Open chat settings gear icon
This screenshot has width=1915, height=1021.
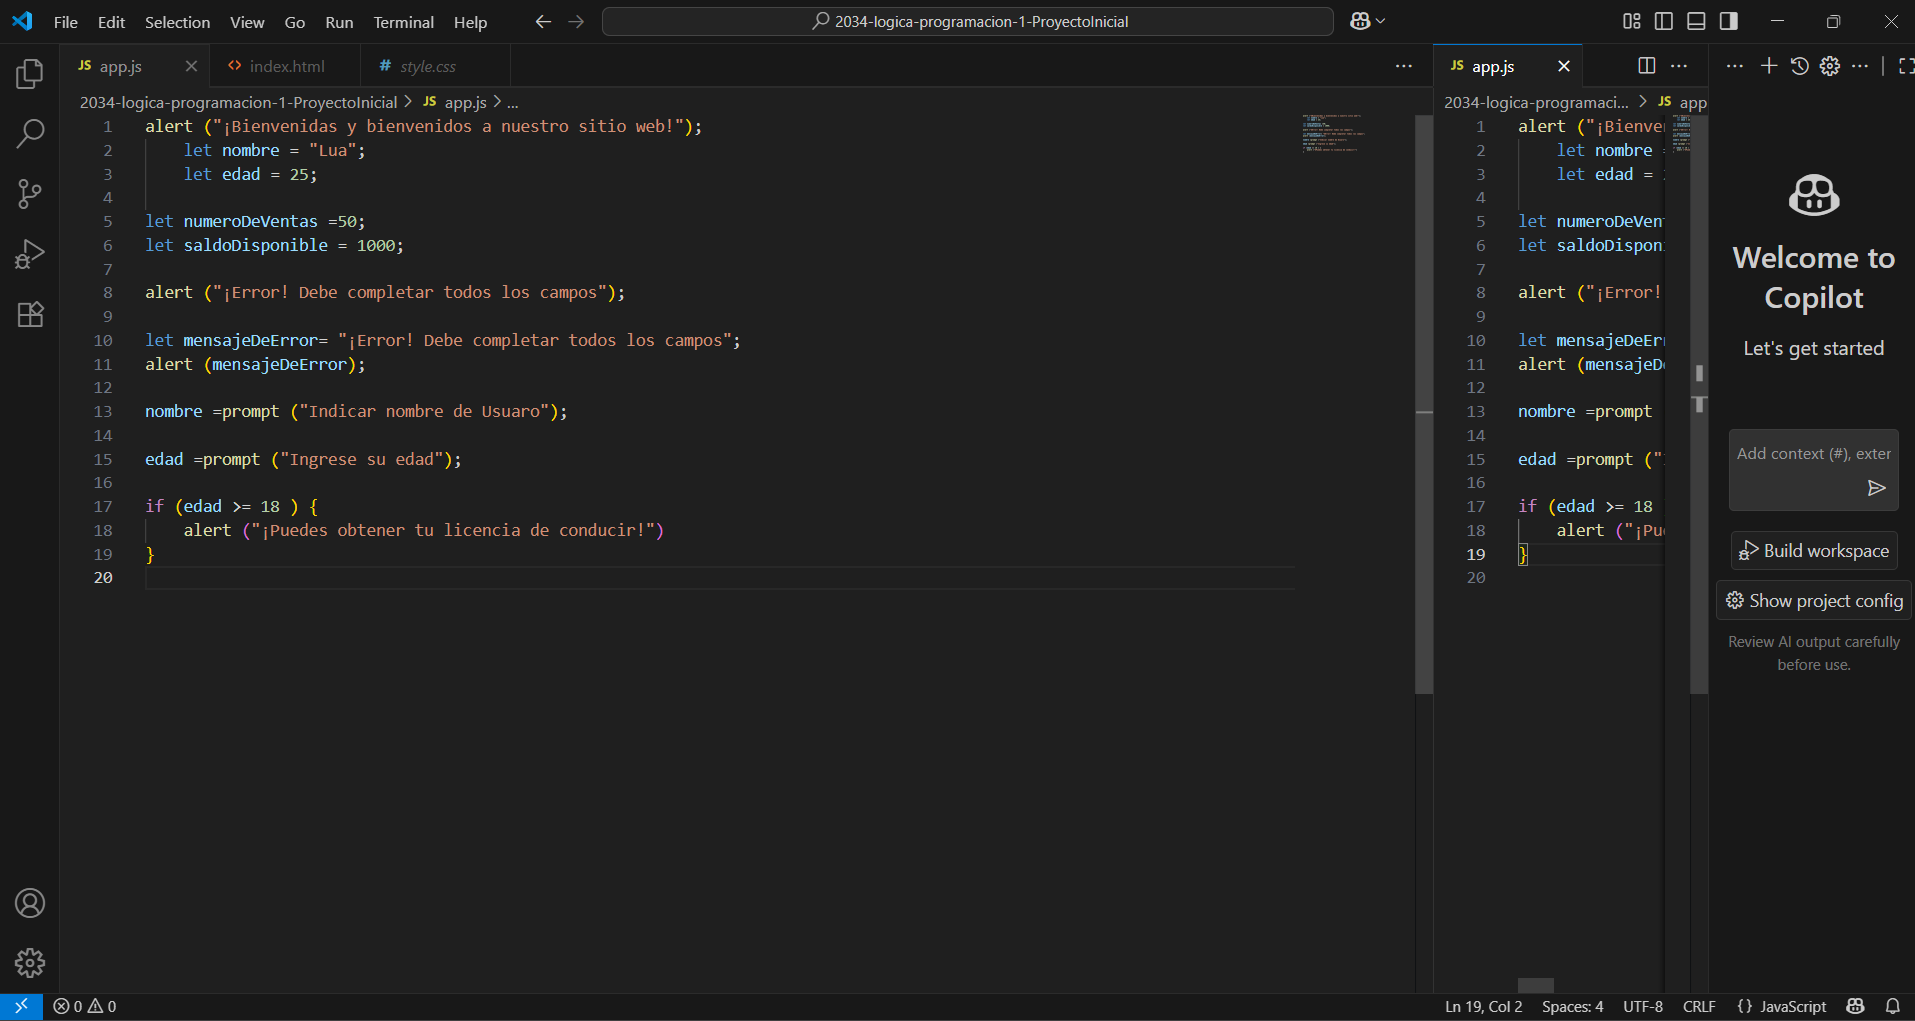[1830, 66]
